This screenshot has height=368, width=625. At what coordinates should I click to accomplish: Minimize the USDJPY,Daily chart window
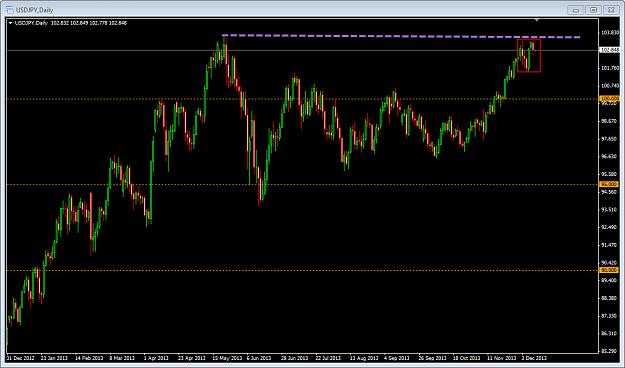[x=576, y=10]
